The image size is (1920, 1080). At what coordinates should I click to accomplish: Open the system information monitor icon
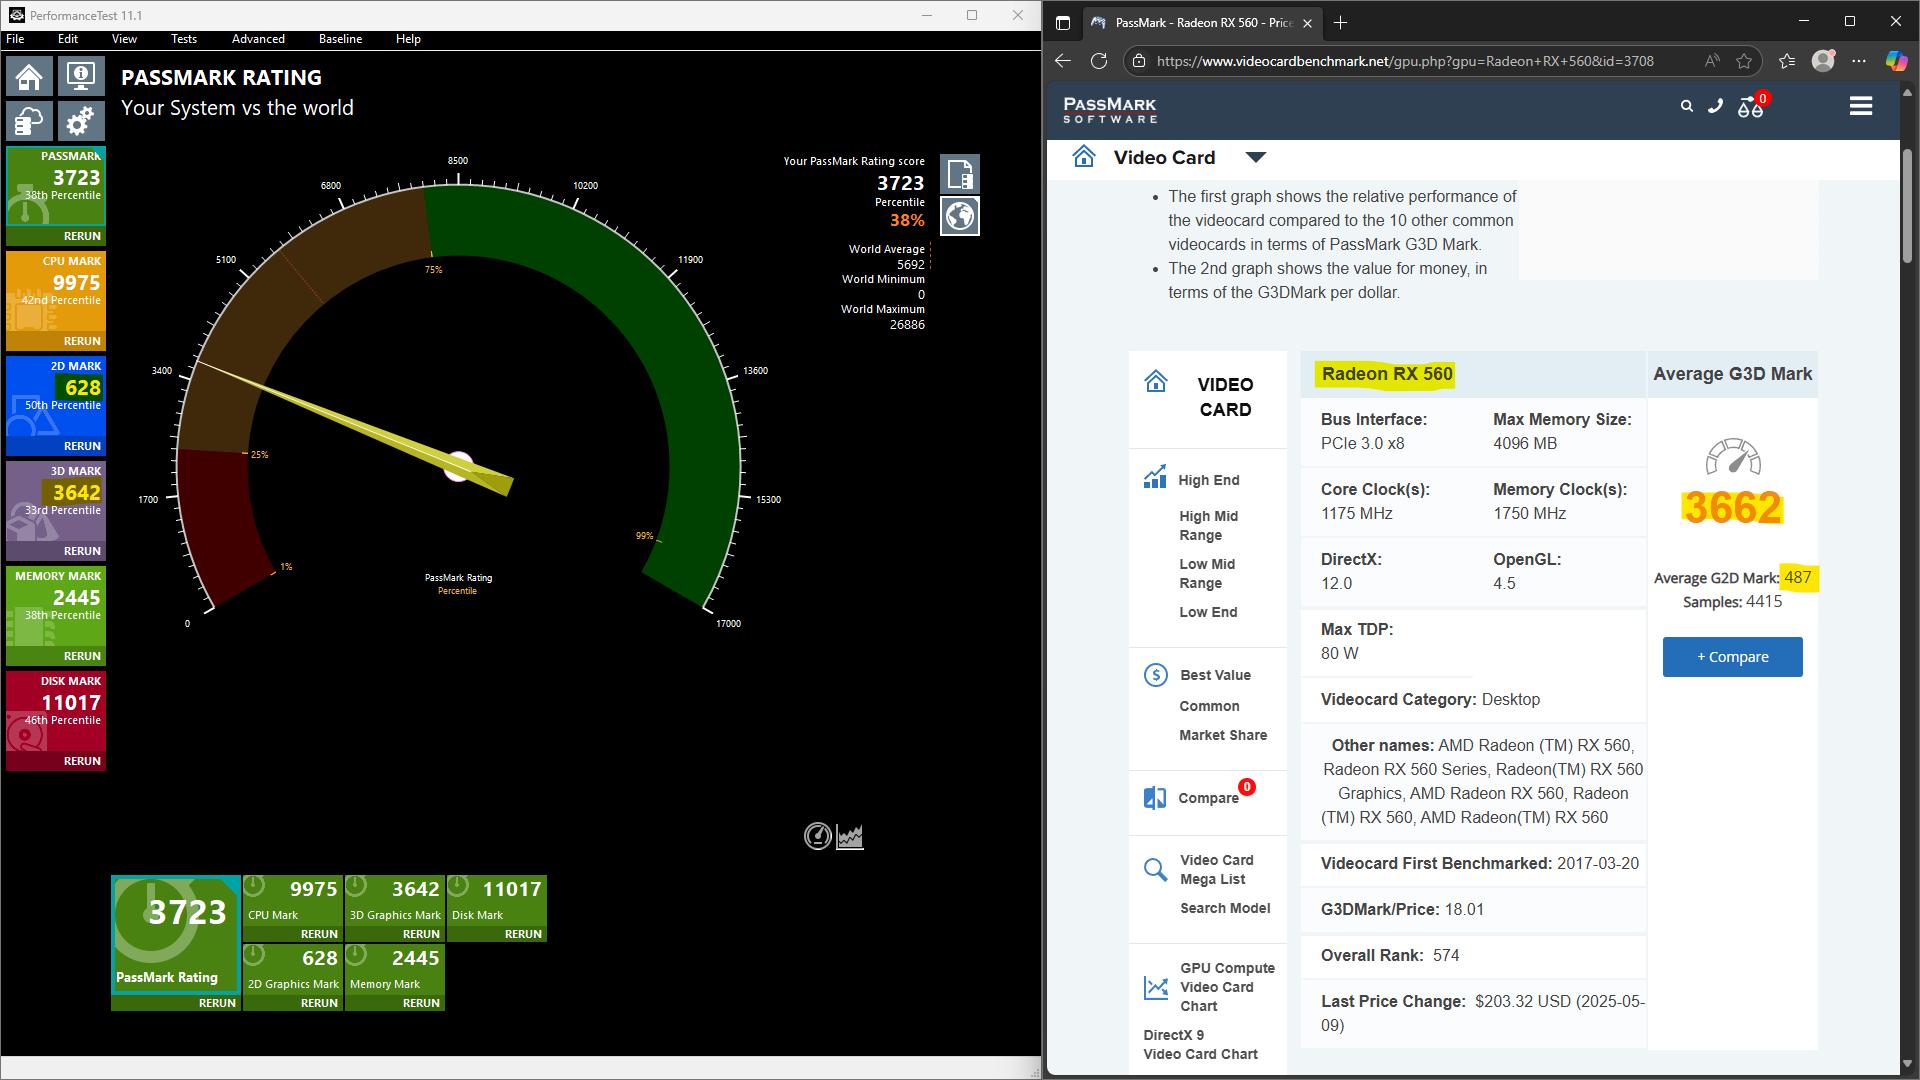pos(81,77)
